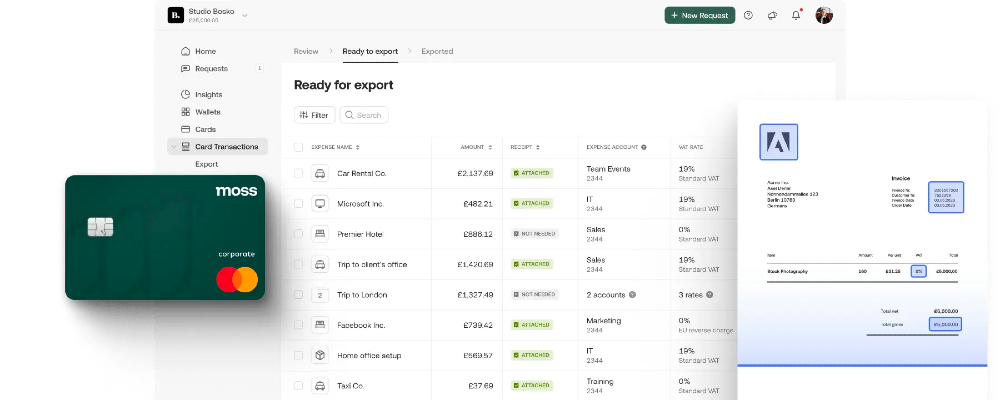Image resolution: width=1000 pixels, height=400 pixels.
Task: Check the select-all header checkbox
Action: [x=298, y=147]
